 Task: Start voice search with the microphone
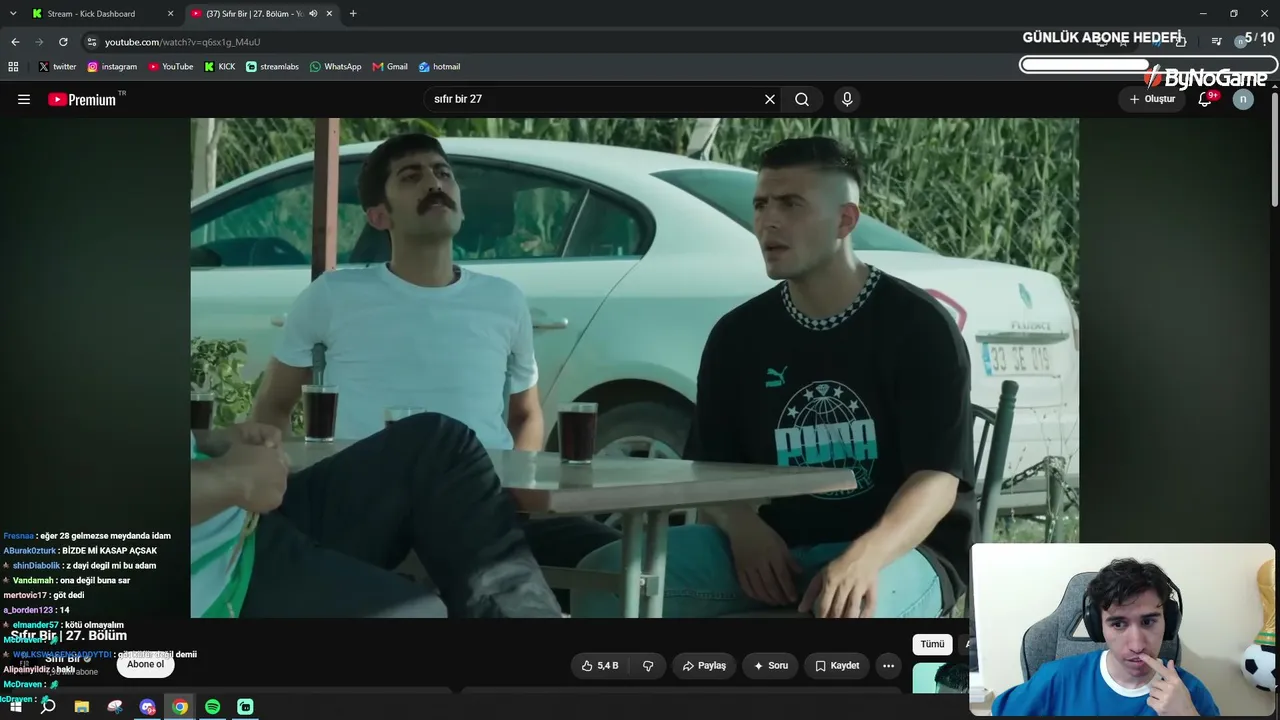(x=847, y=99)
